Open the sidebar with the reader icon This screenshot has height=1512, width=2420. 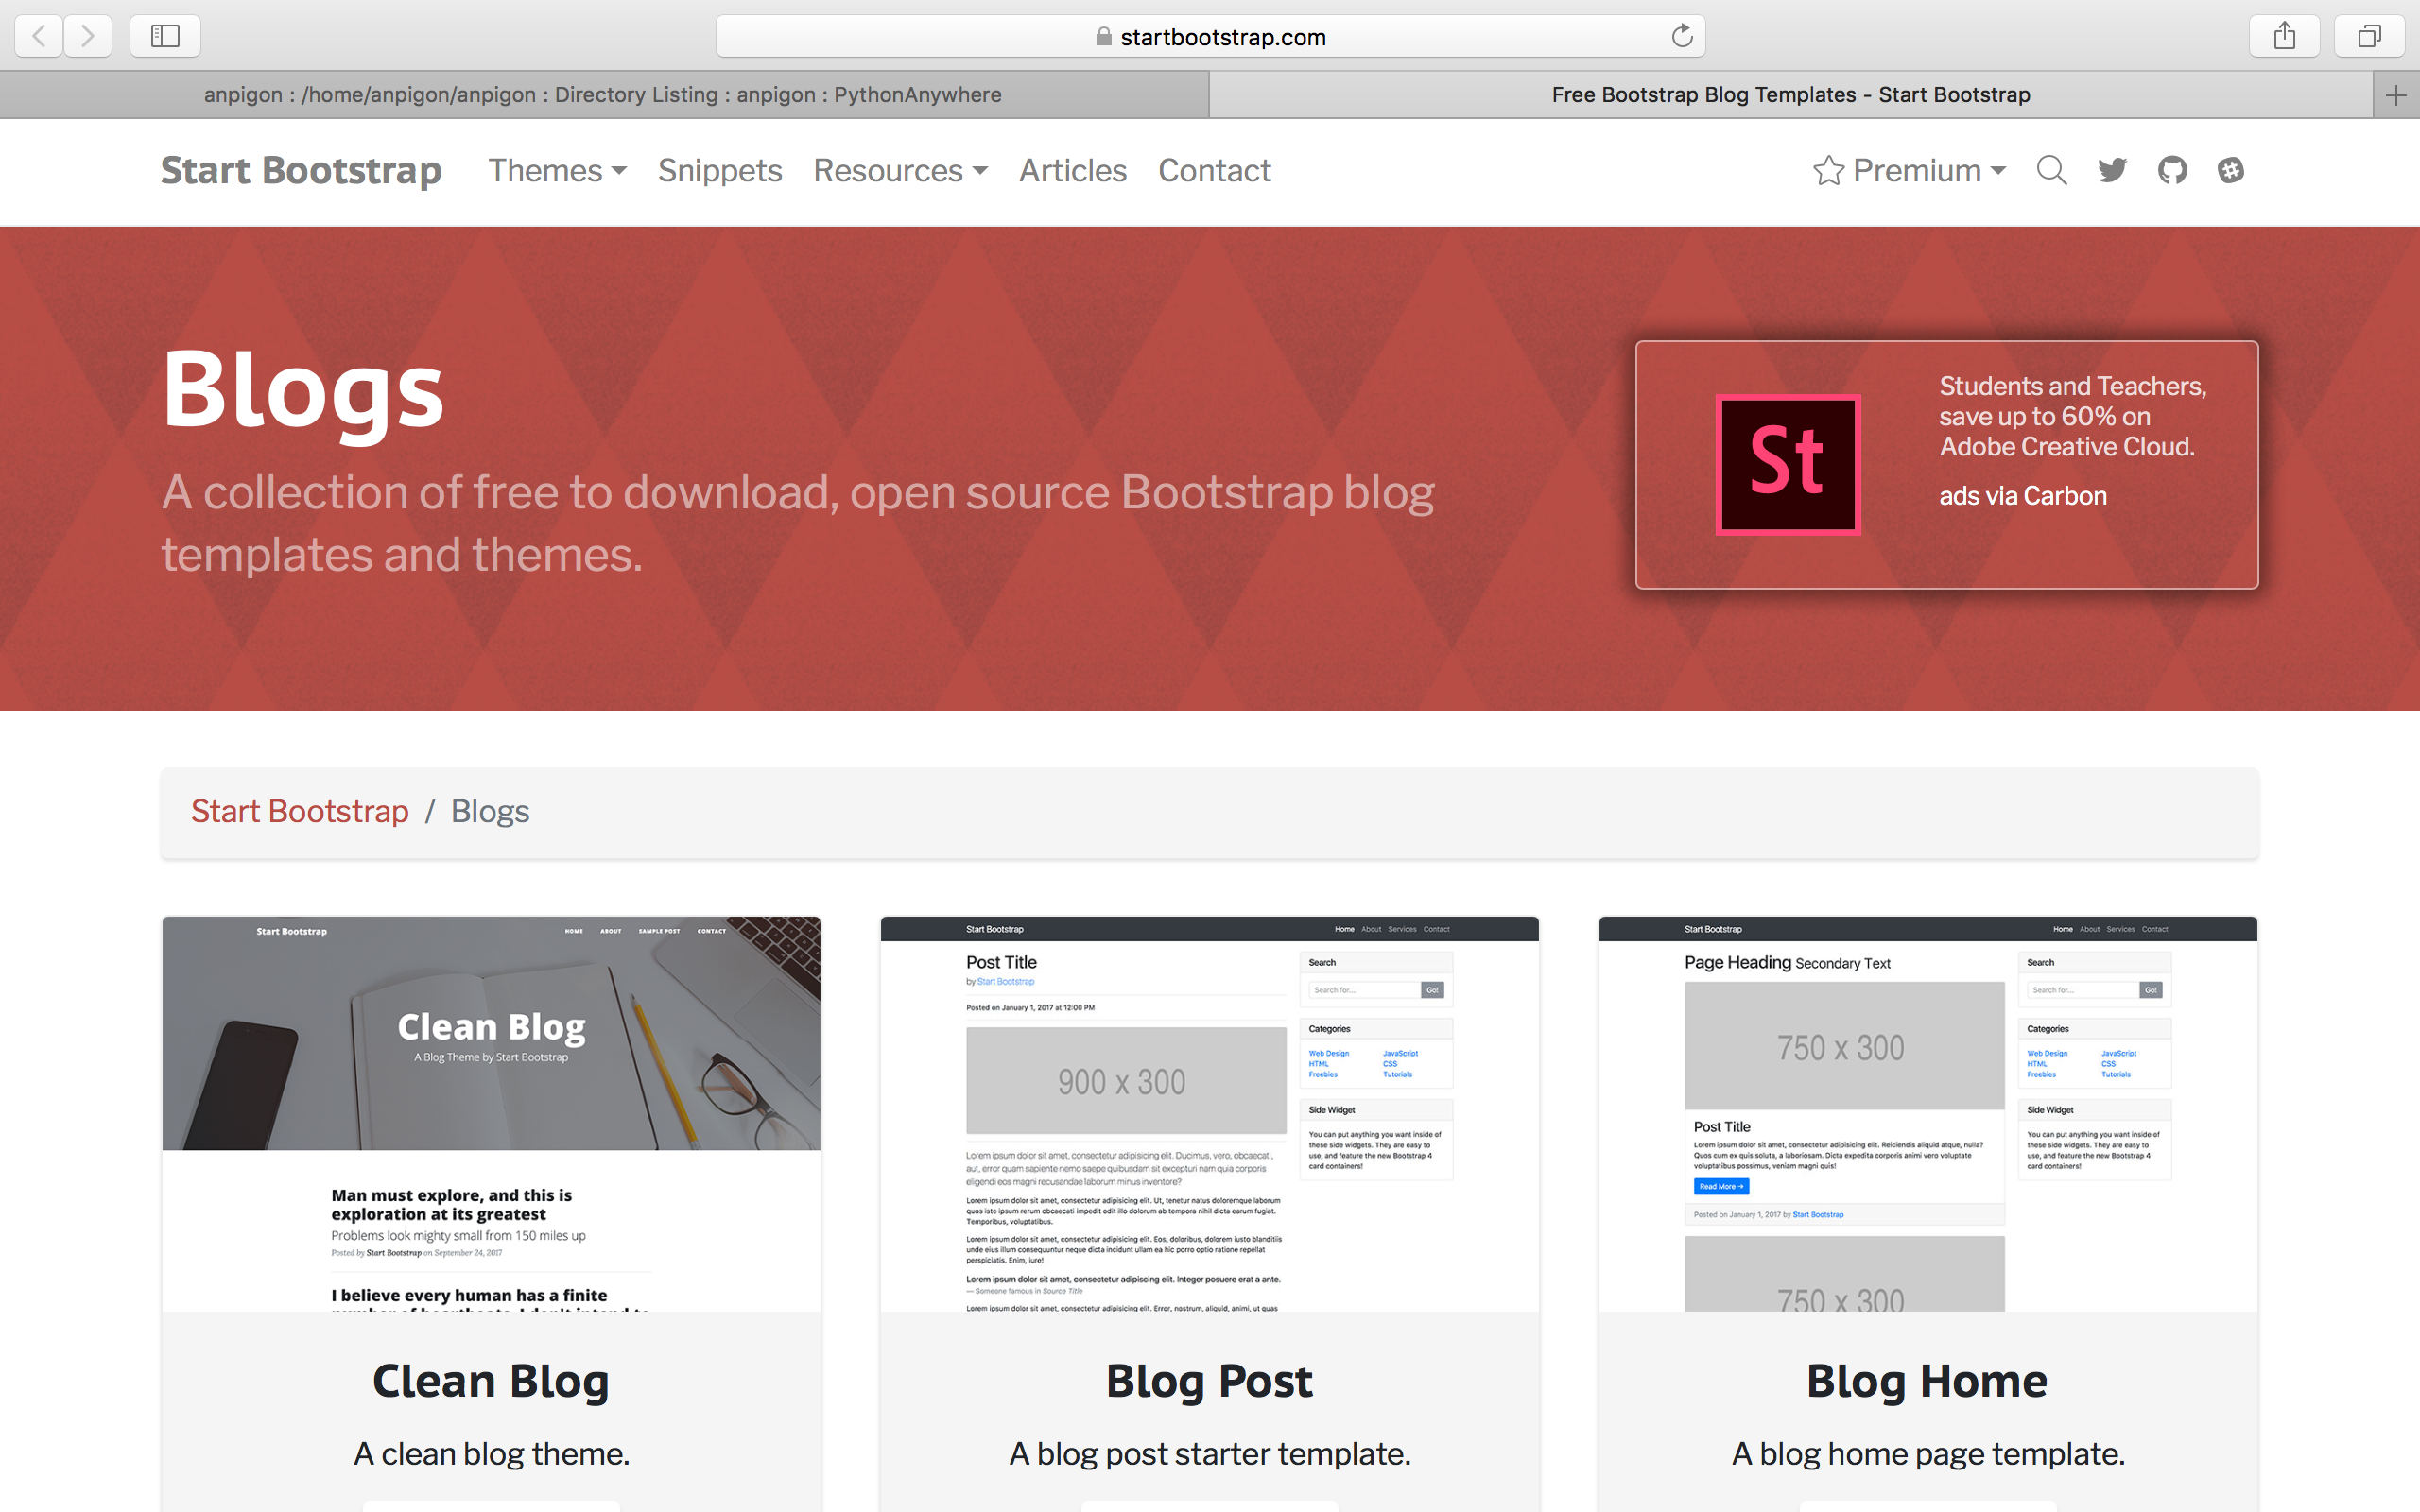pyautogui.click(x=165, y=36)
